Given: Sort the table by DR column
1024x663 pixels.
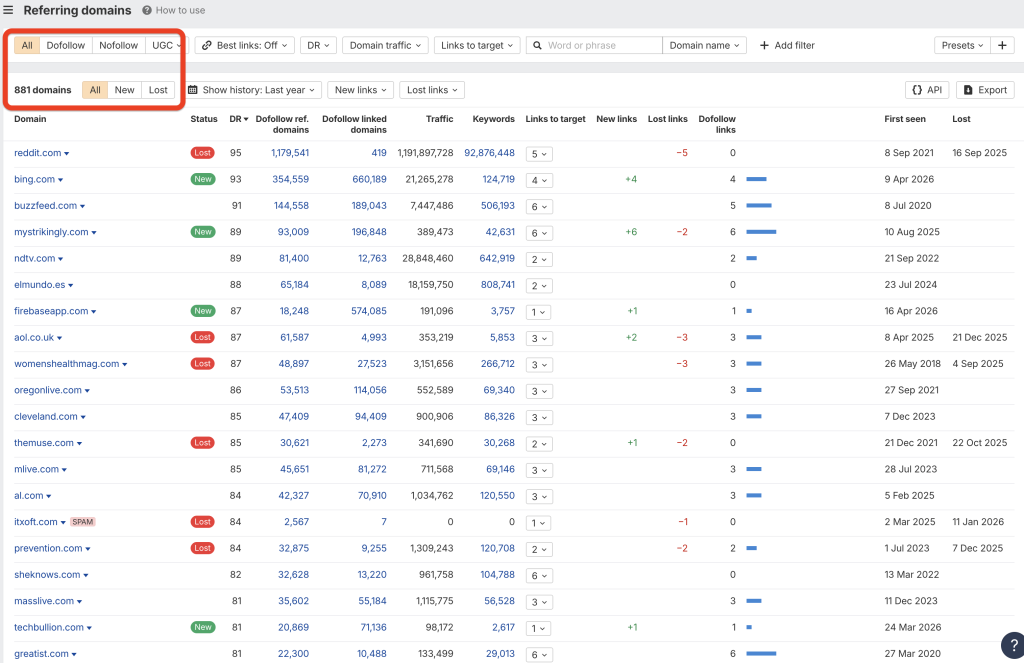Looking at the screenshot, I should point(238,119).
